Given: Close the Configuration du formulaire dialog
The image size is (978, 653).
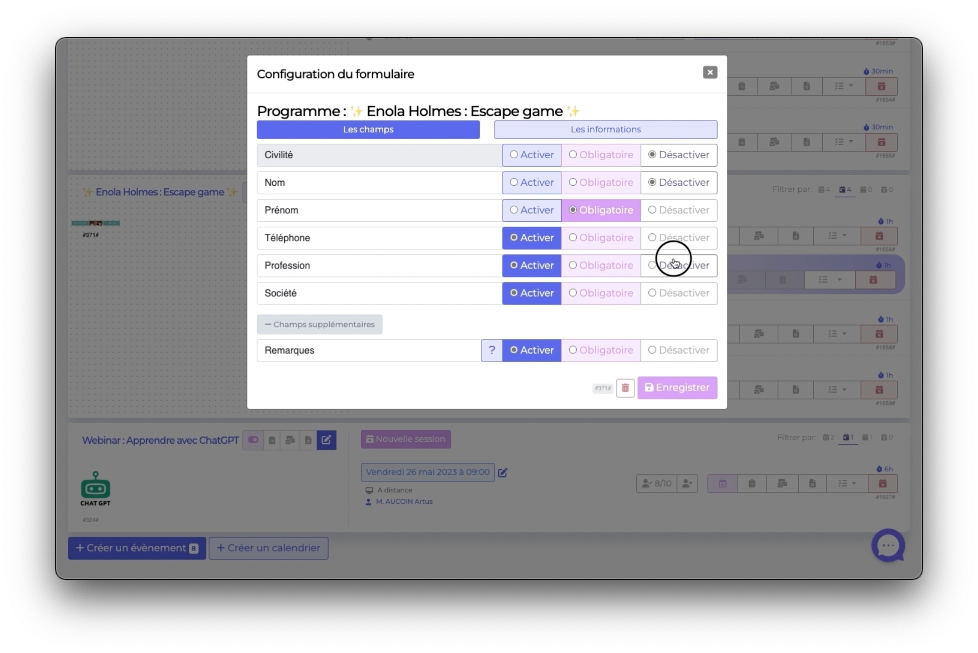Looking at the screenshot, I should tap(709, 72).
